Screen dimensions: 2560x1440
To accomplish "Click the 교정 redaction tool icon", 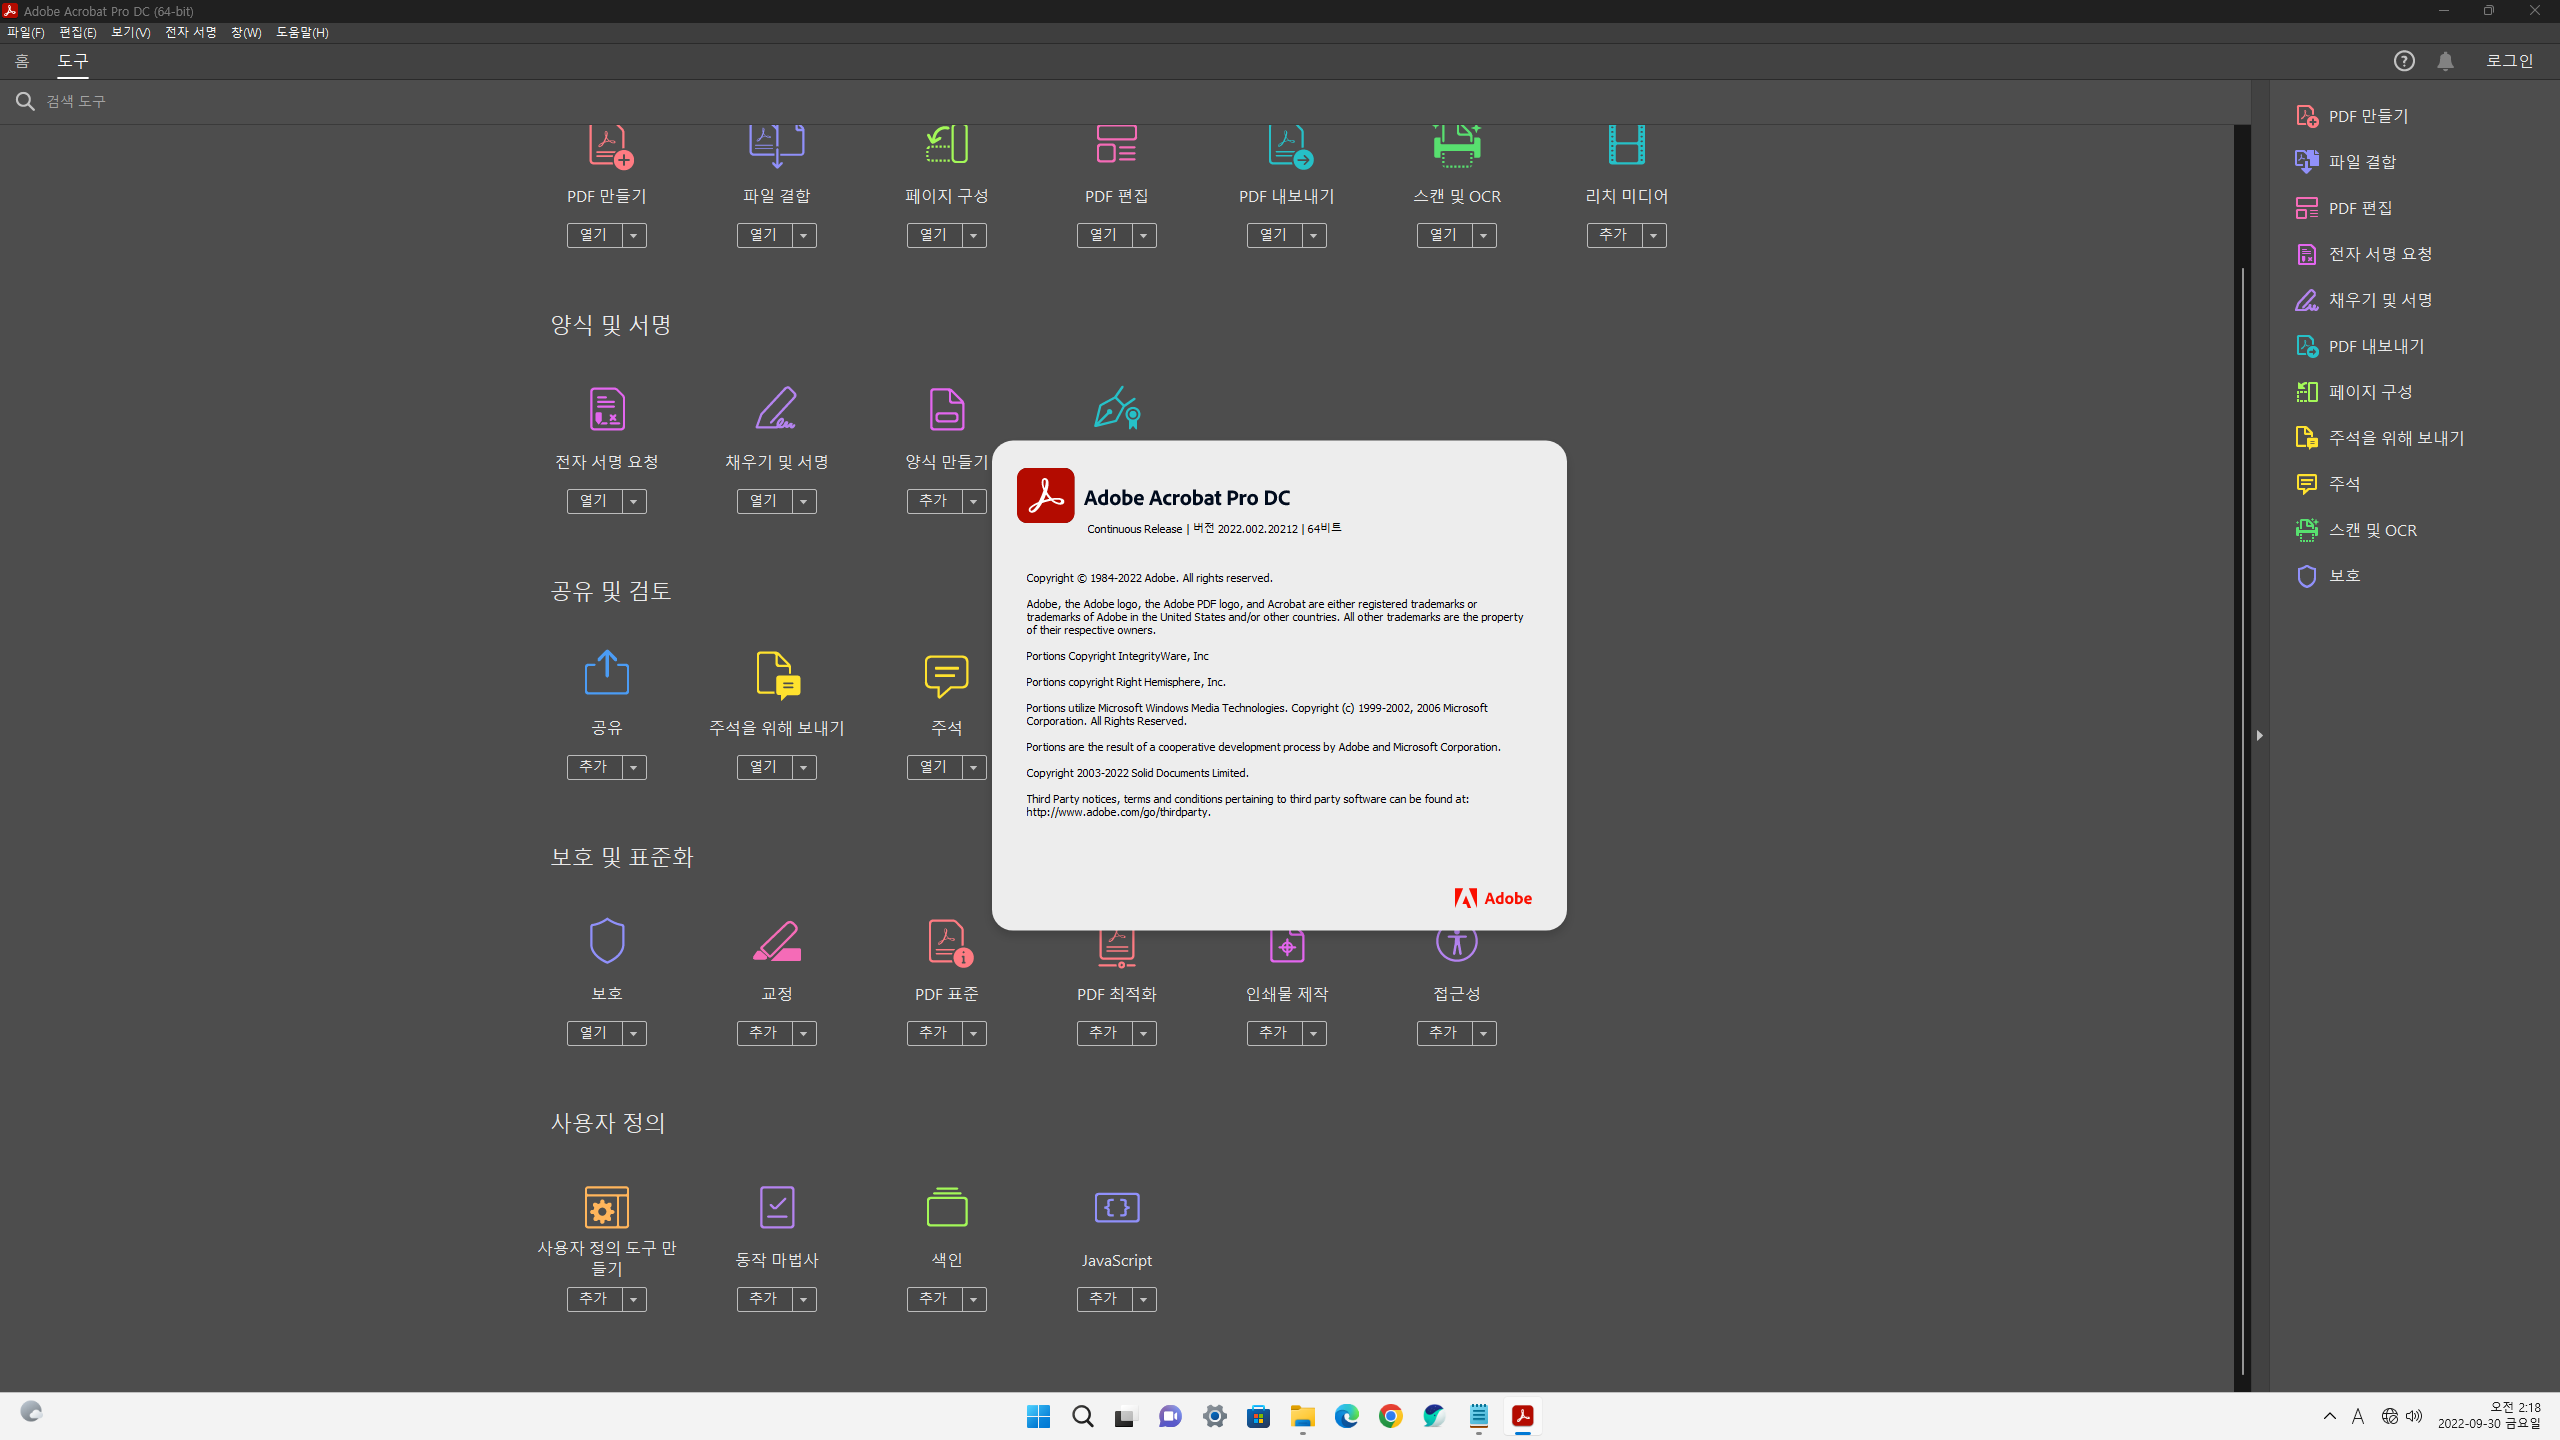I will tap(776, 940).
